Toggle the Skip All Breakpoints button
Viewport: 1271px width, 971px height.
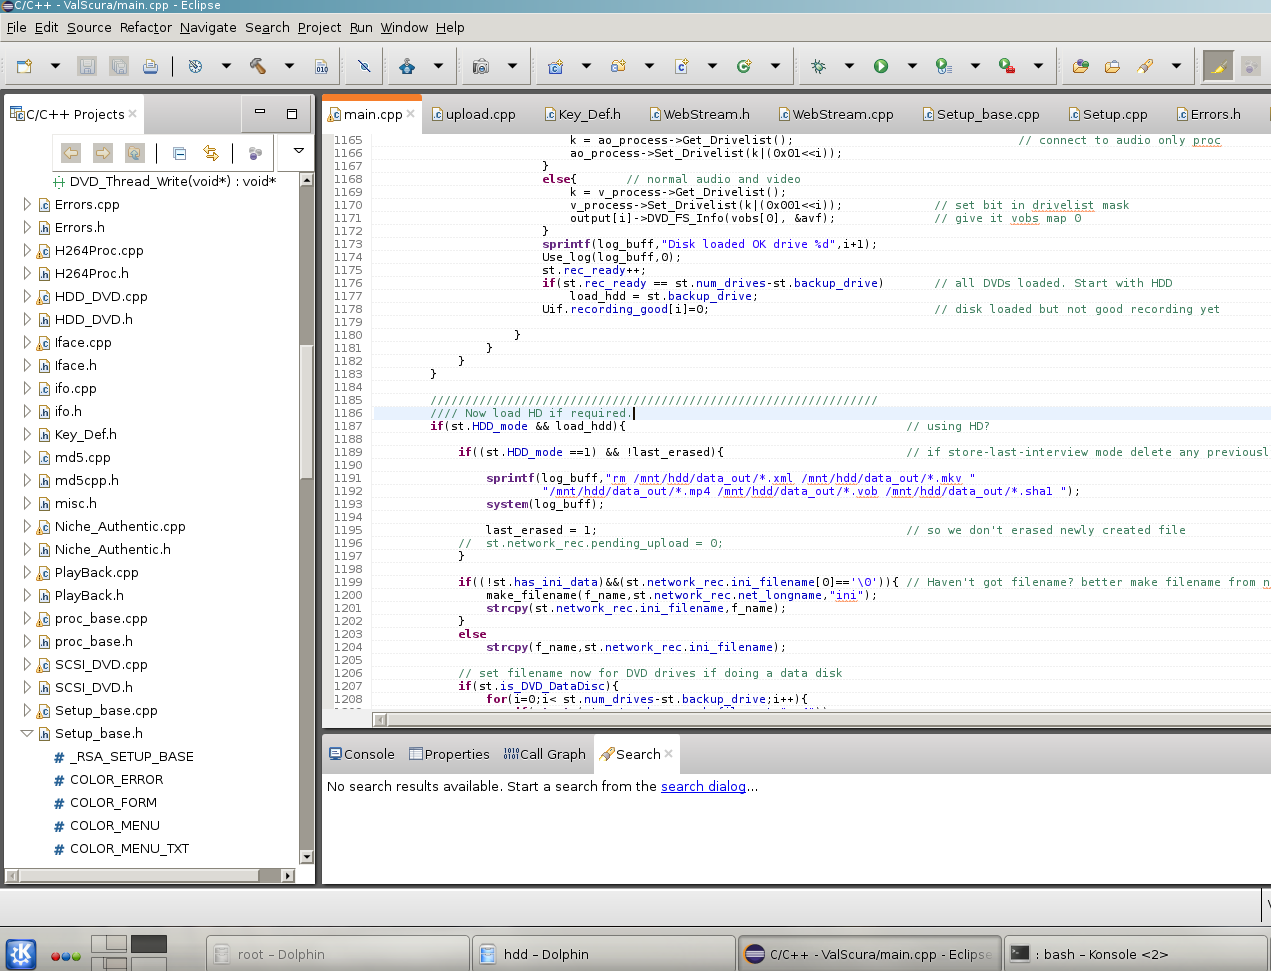(364, 66)
